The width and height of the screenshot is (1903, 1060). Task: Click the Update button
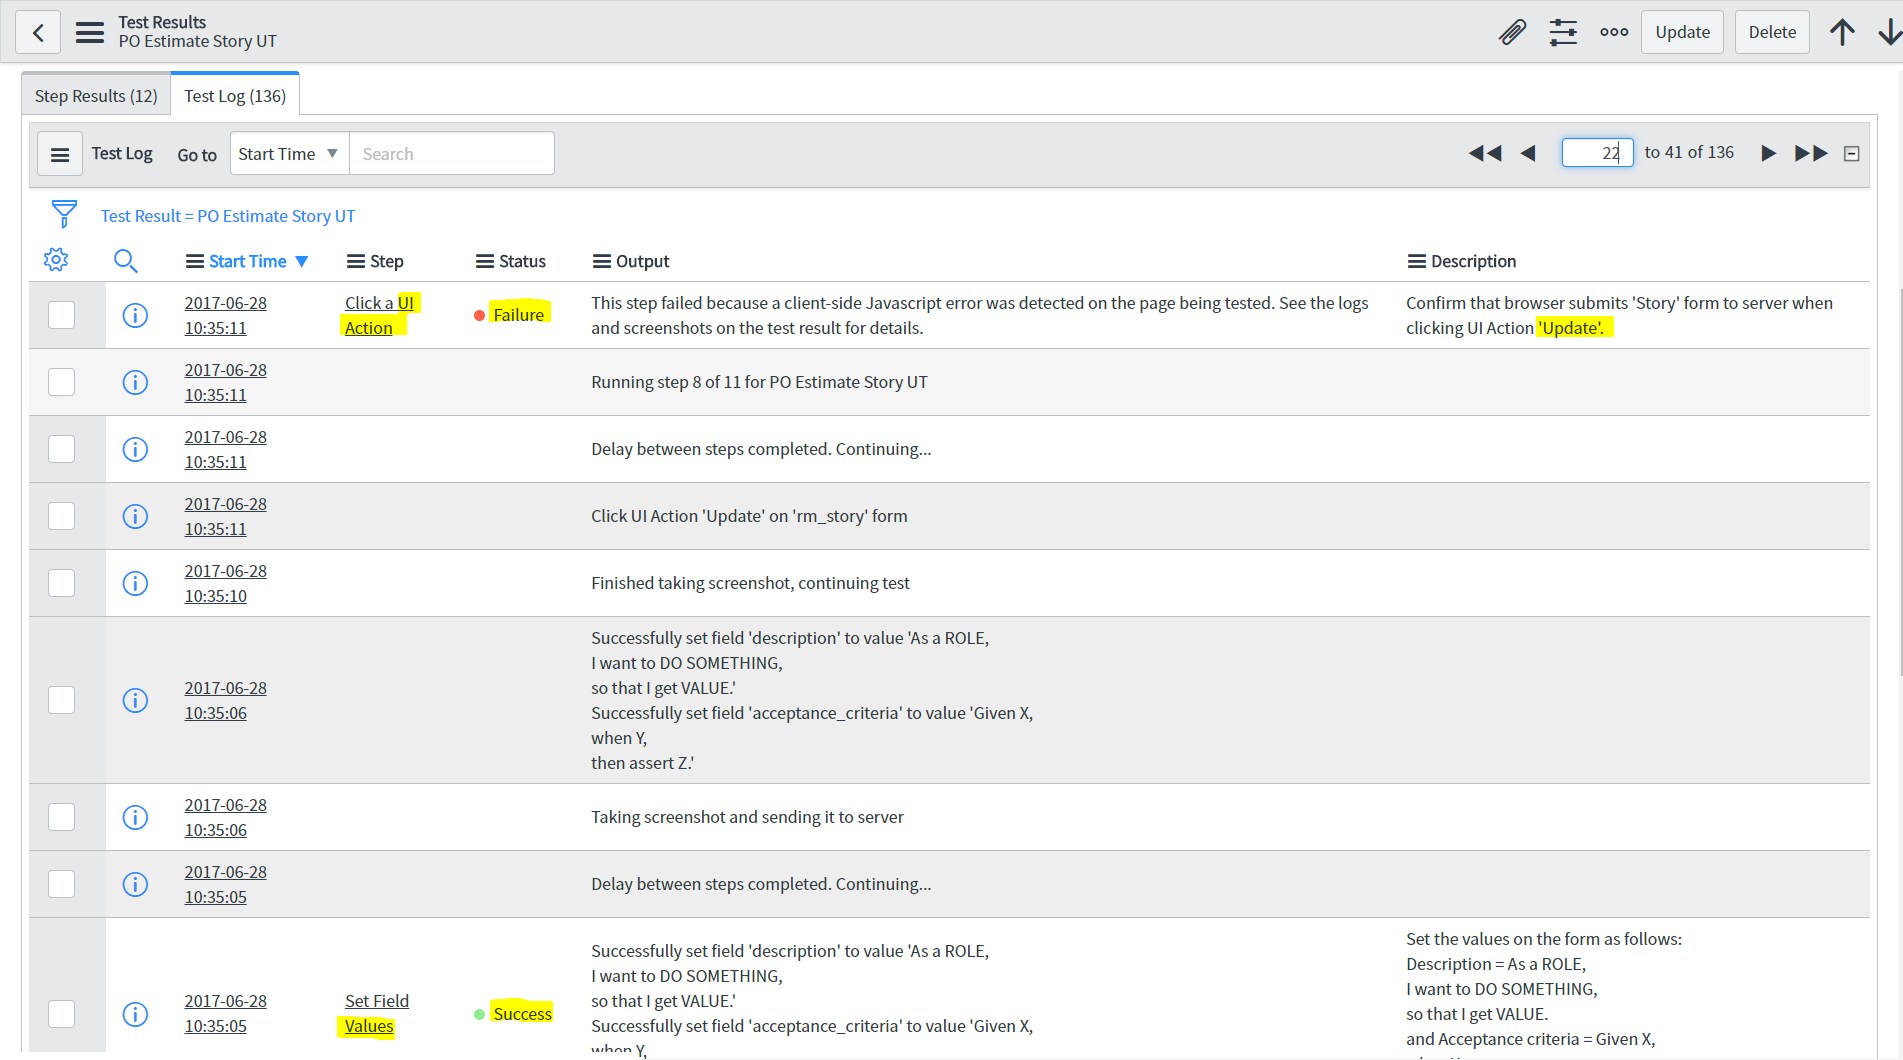[x=1682, y=33]
